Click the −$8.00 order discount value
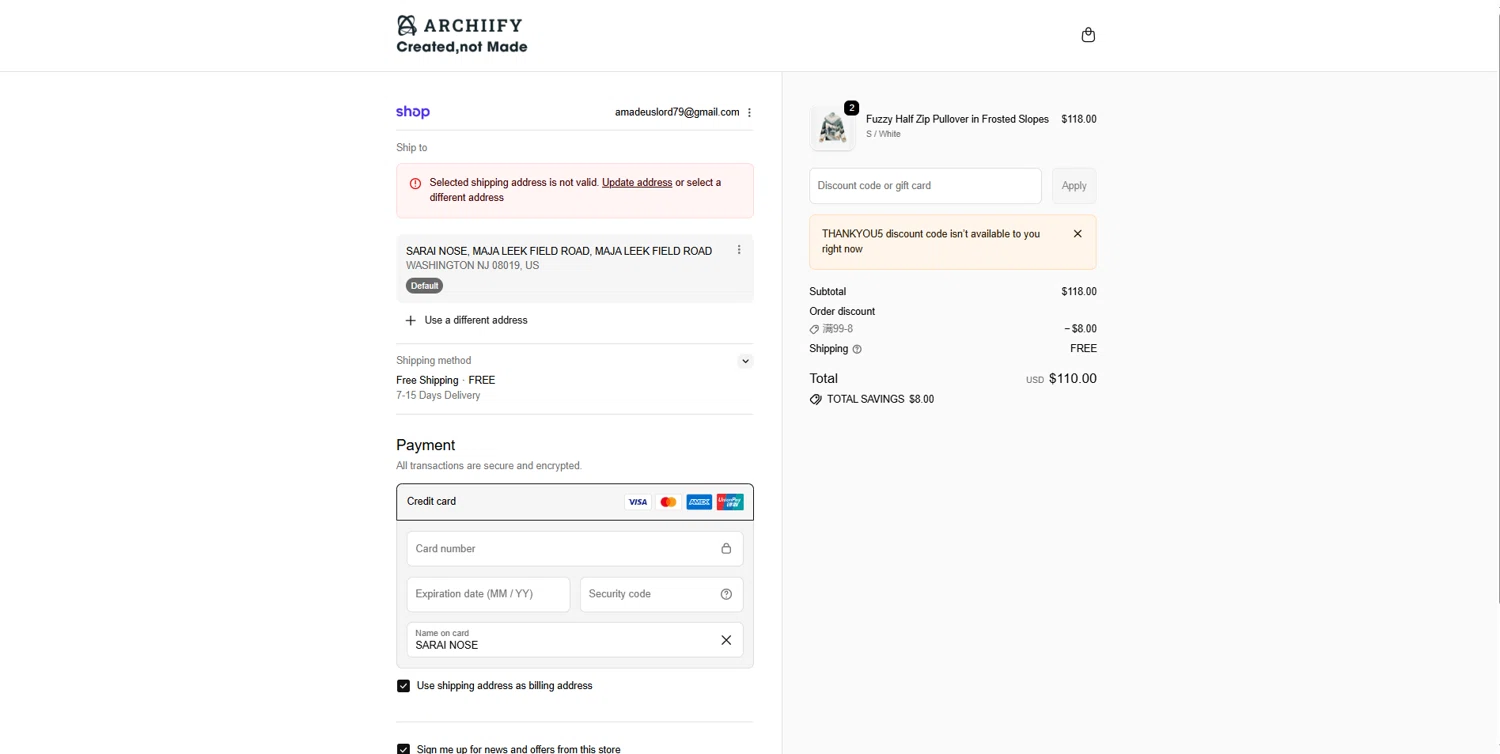 1080,329
